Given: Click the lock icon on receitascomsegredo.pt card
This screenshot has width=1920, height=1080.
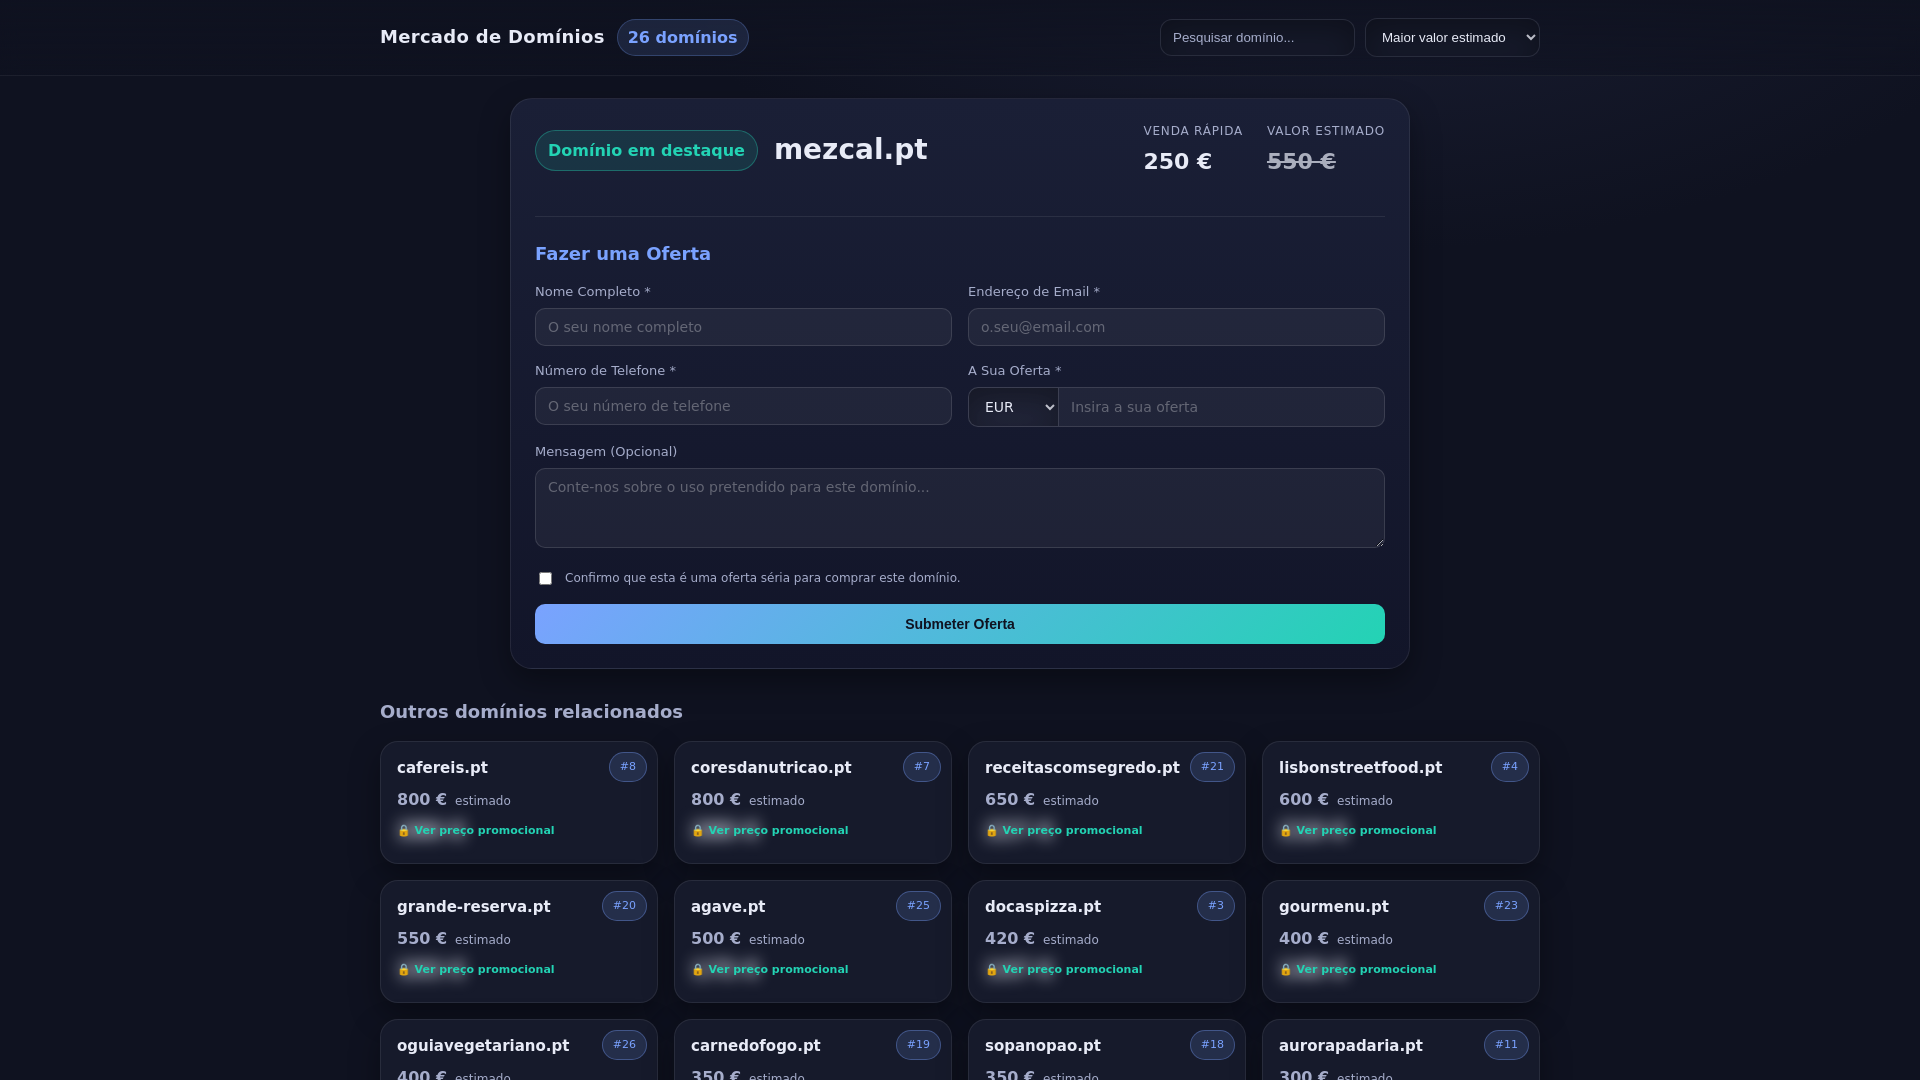Looking at the screenshot, I should [x=992, y=831].
